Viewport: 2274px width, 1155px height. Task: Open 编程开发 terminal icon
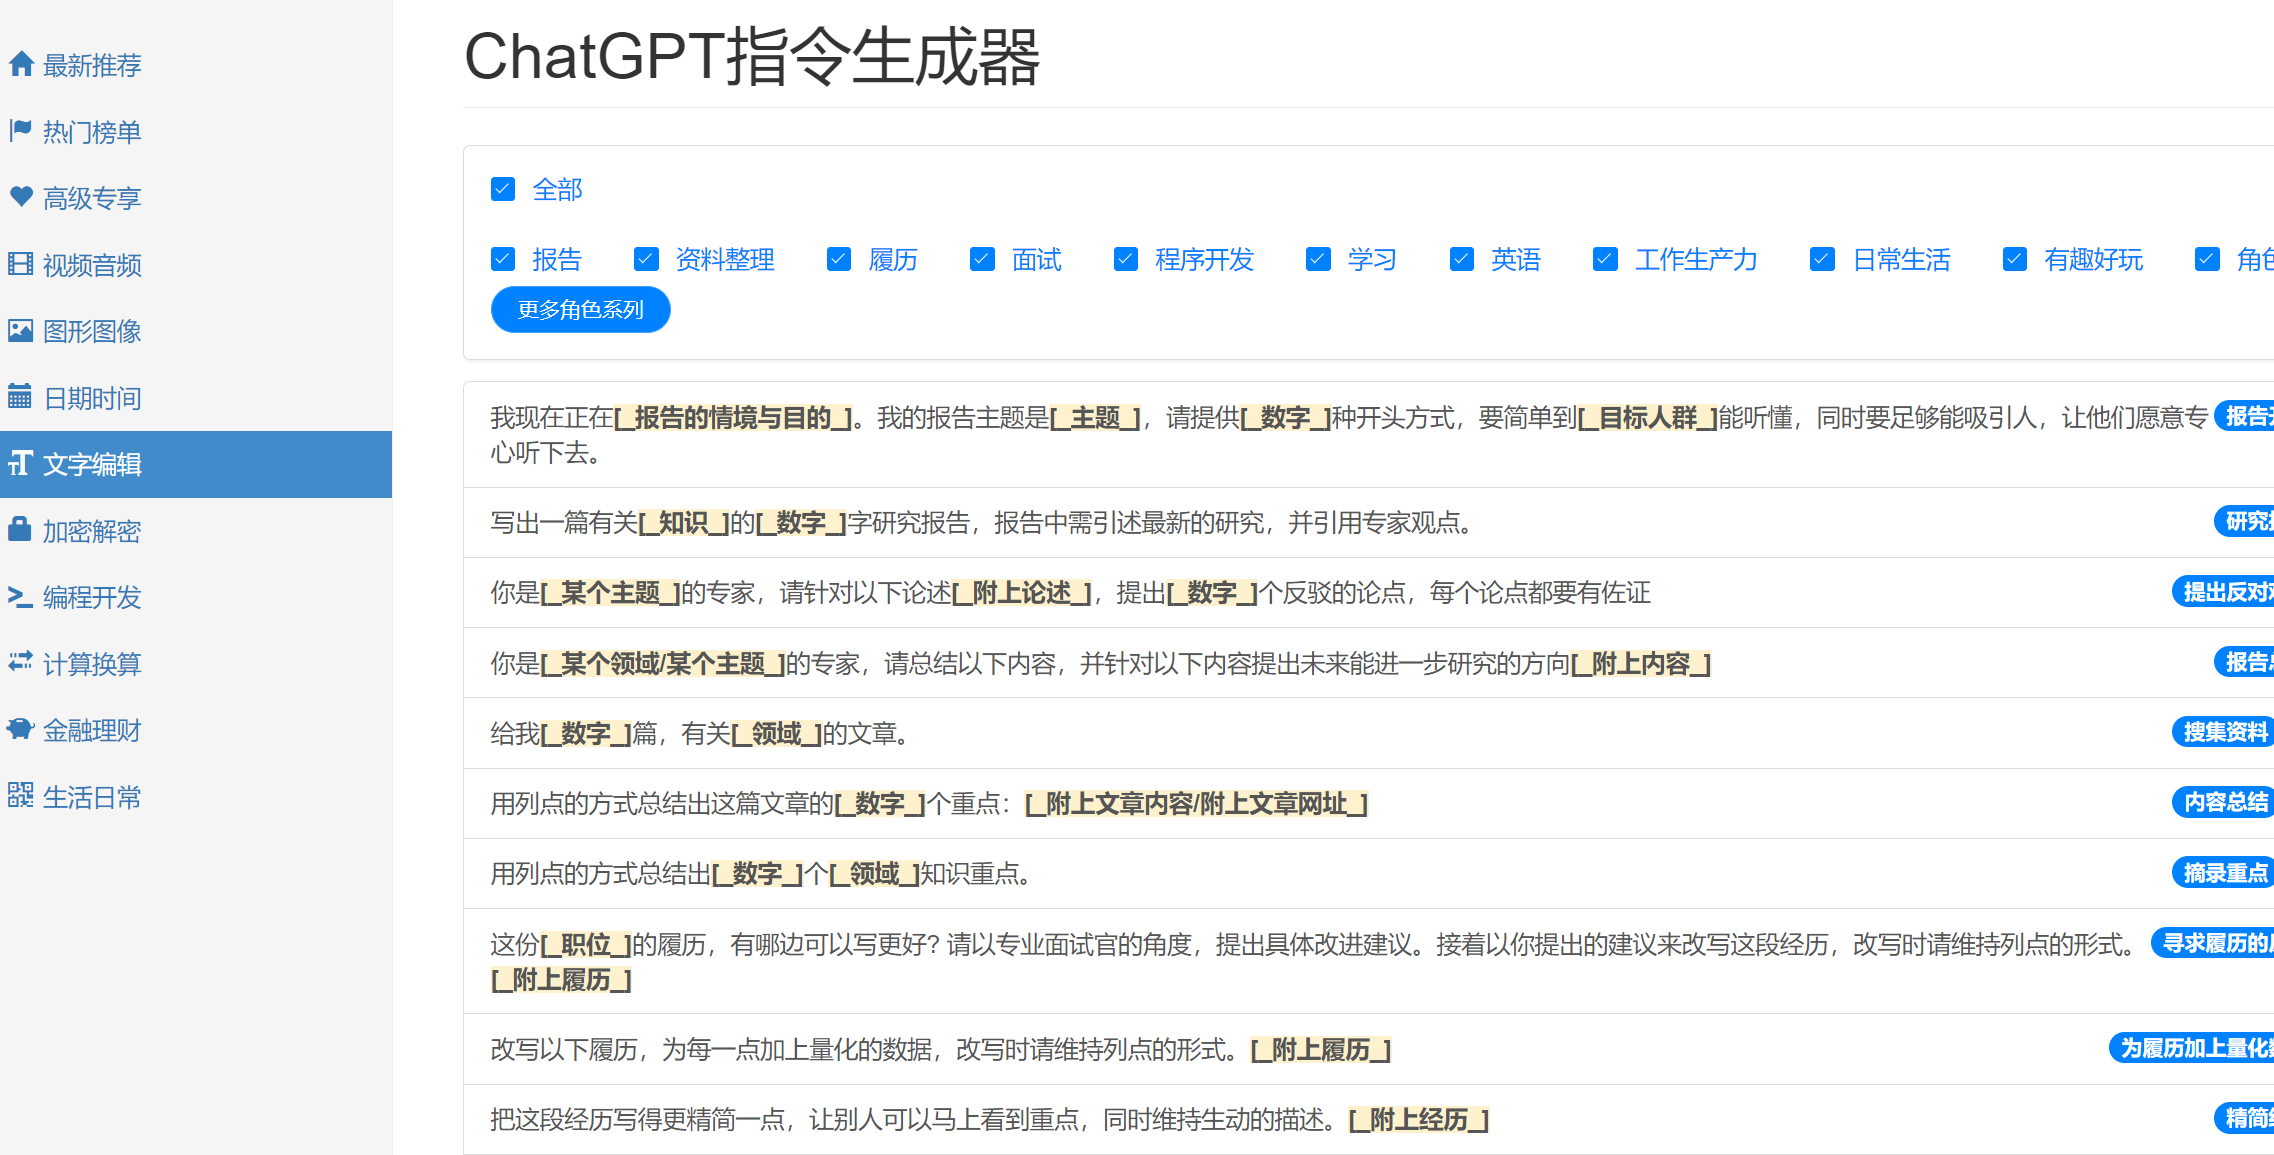pyautogui.click(x=21, y=597)
